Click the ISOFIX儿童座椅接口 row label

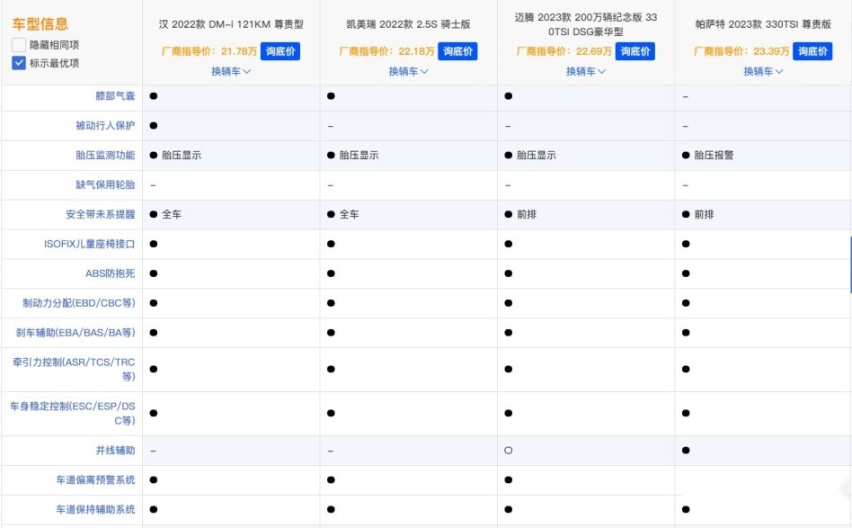tap(90, 244)
